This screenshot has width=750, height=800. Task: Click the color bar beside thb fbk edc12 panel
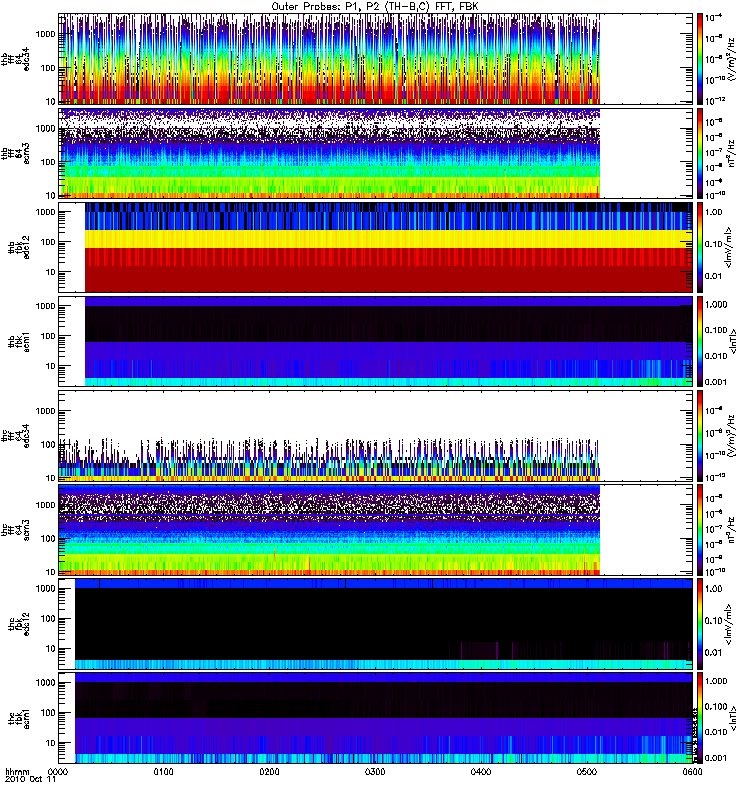(x=700, y=247)
